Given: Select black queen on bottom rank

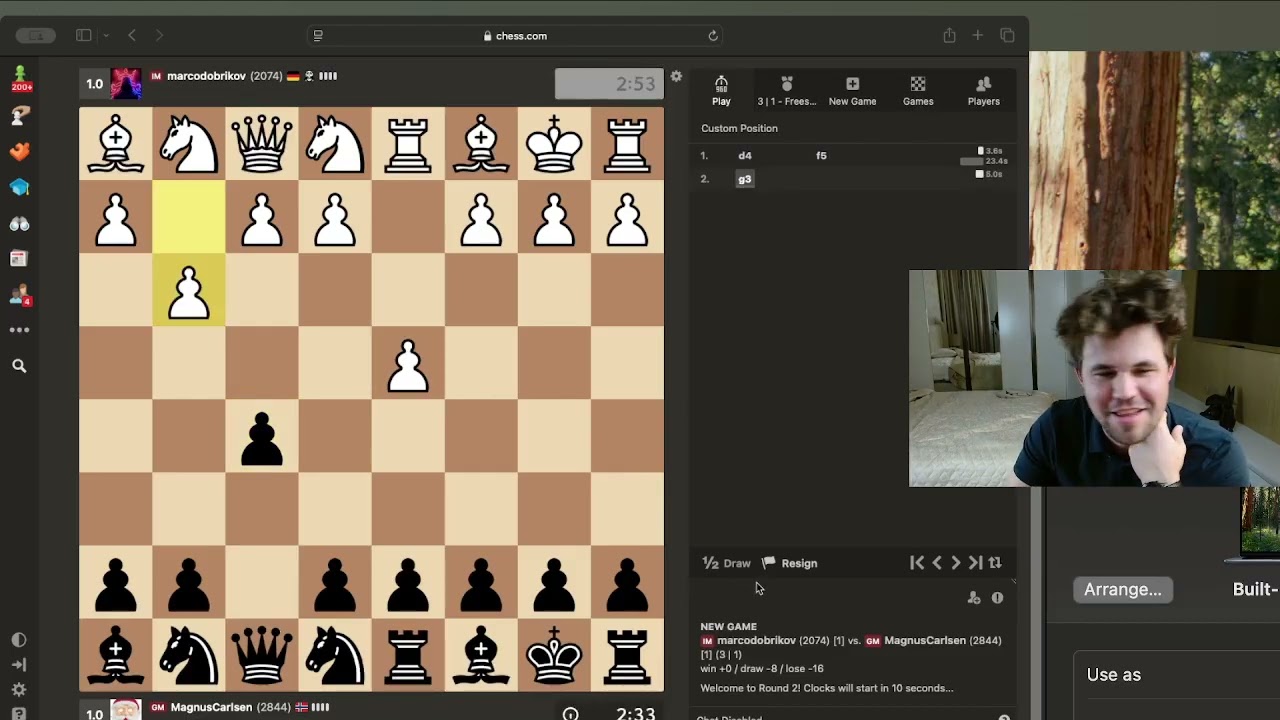Looking at the screenshot, I should (262, 655).
